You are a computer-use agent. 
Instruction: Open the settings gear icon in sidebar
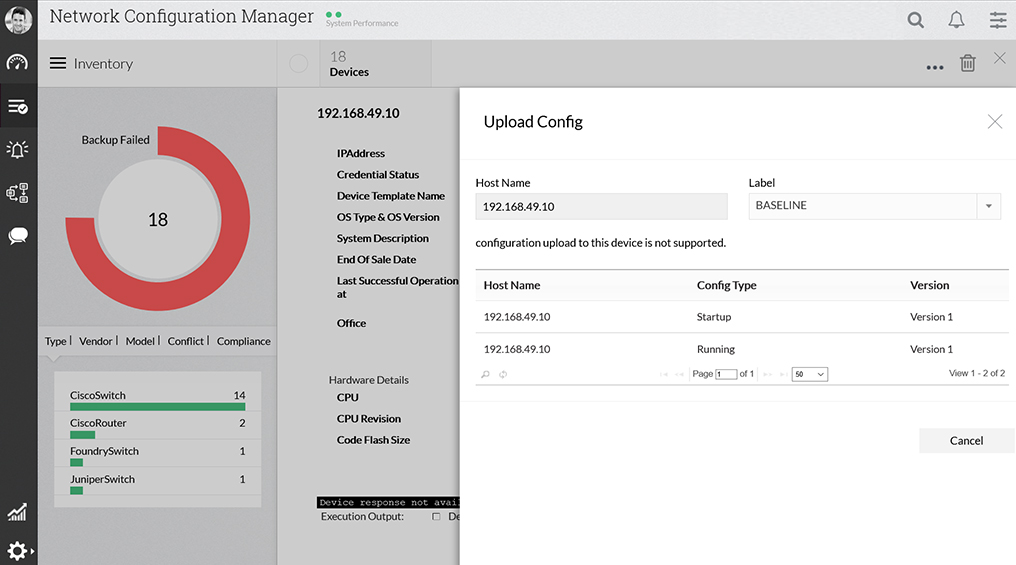[18, 550]
